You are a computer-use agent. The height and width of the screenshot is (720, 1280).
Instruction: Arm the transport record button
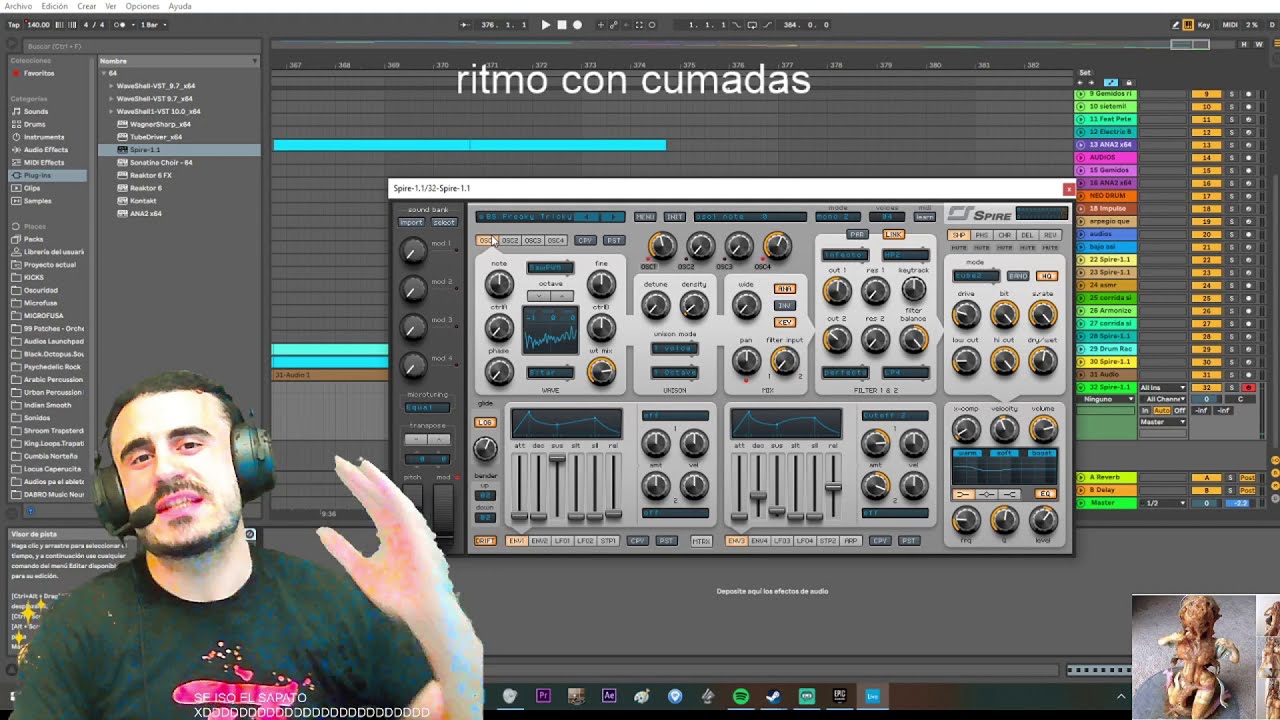pyautogui.click(x=577, y=25)
